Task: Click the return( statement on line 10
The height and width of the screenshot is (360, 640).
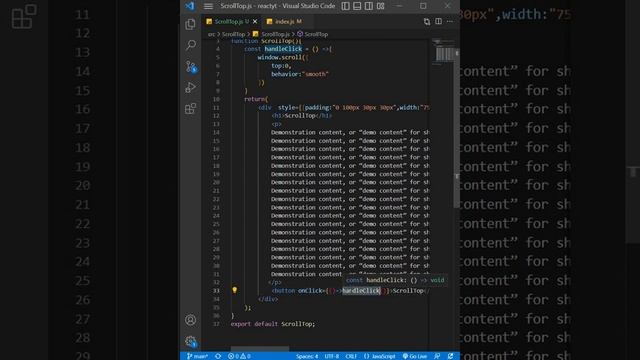Action: click(x=256, y=99)
